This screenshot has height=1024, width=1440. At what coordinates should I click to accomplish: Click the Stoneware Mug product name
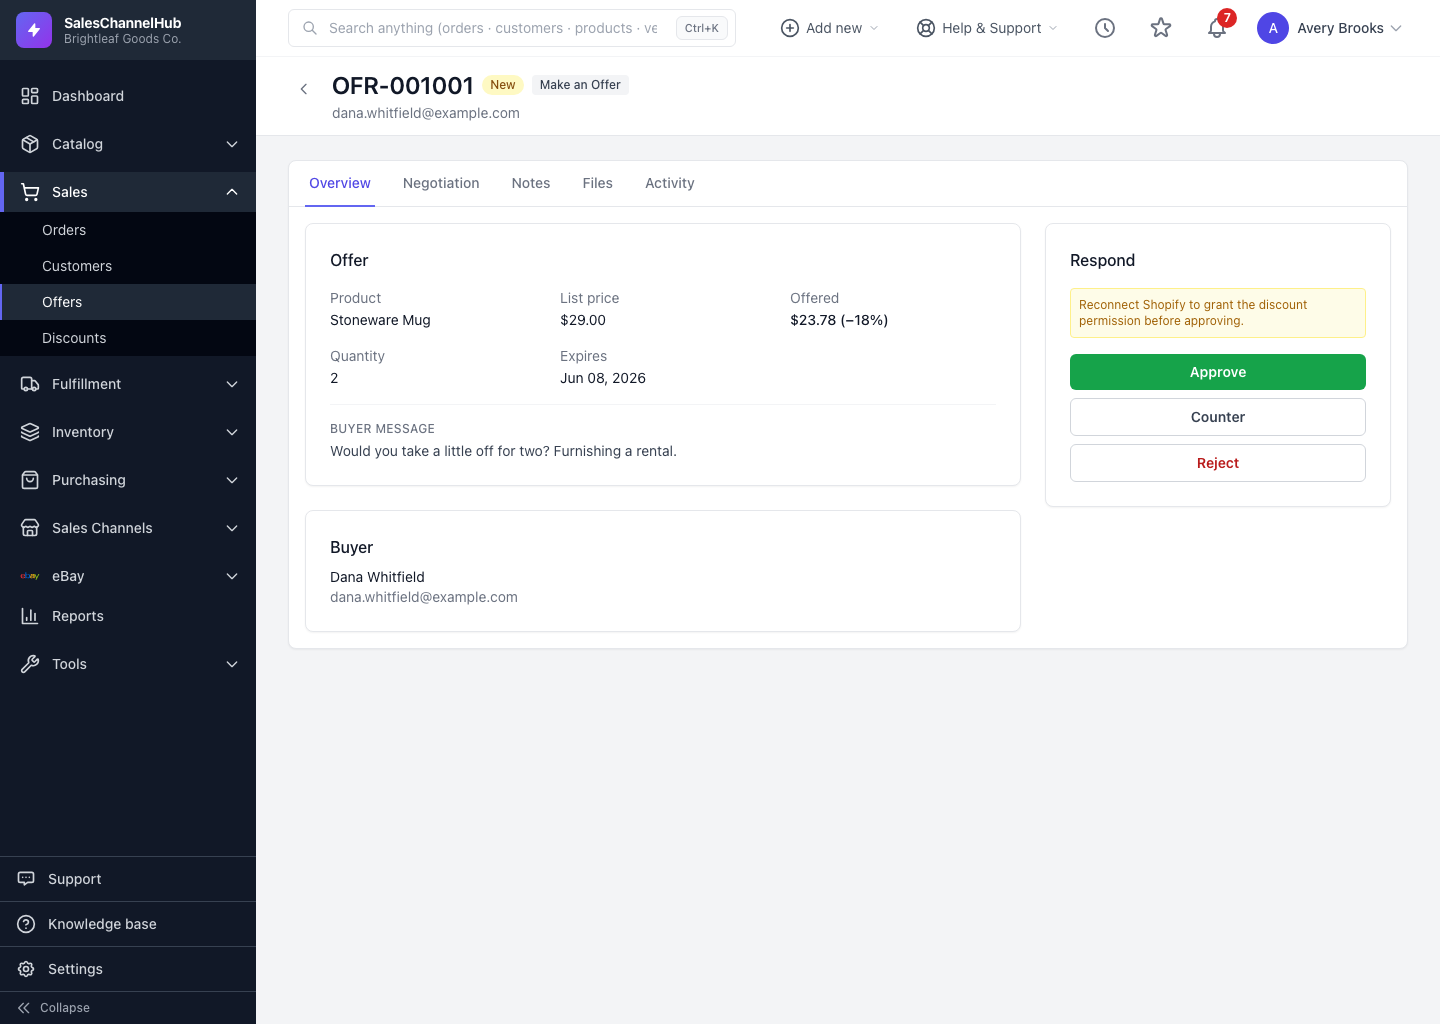click(x=380, y=320)
